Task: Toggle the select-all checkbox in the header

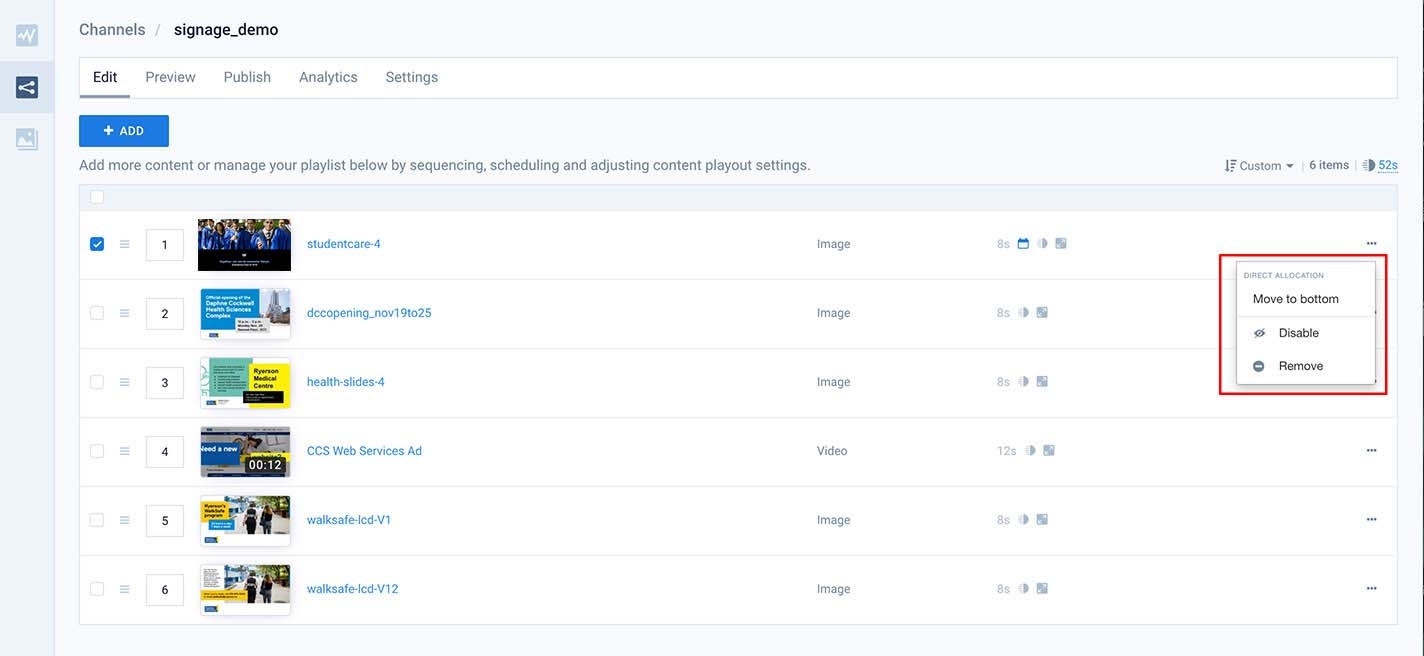Action: click(97, 197)
